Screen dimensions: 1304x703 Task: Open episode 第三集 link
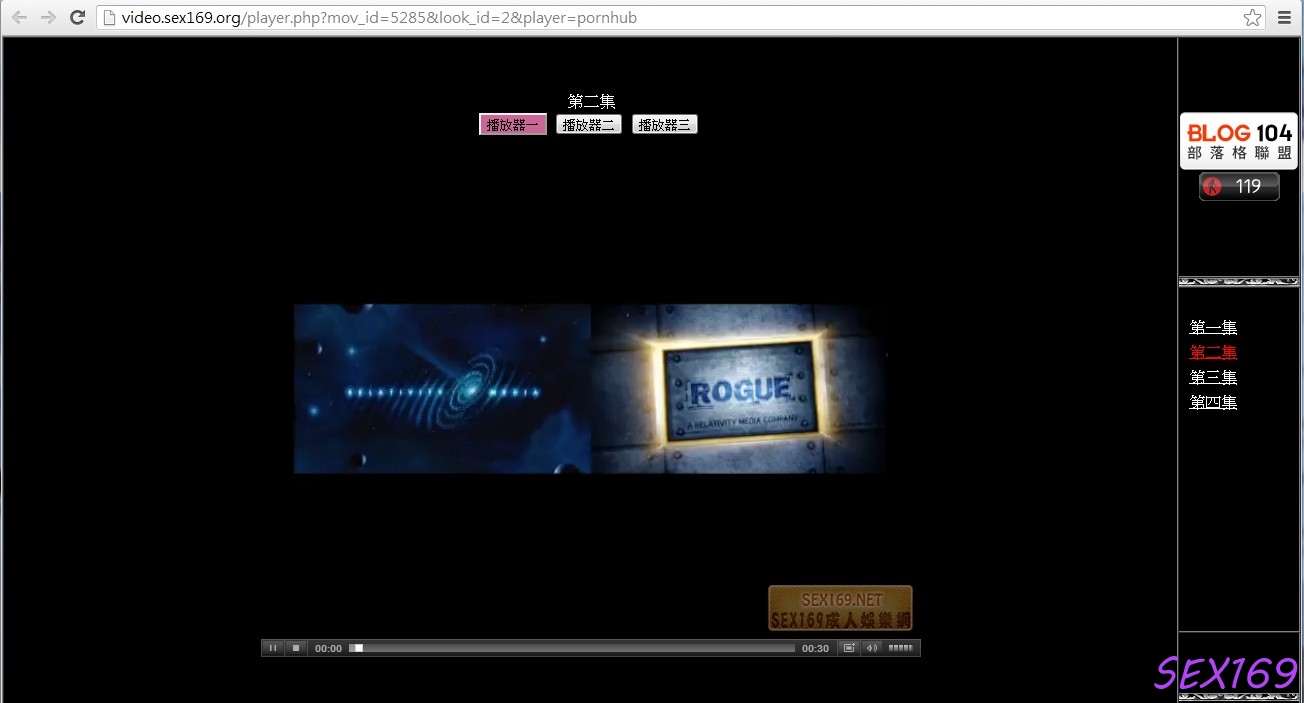coord(1213,377)
